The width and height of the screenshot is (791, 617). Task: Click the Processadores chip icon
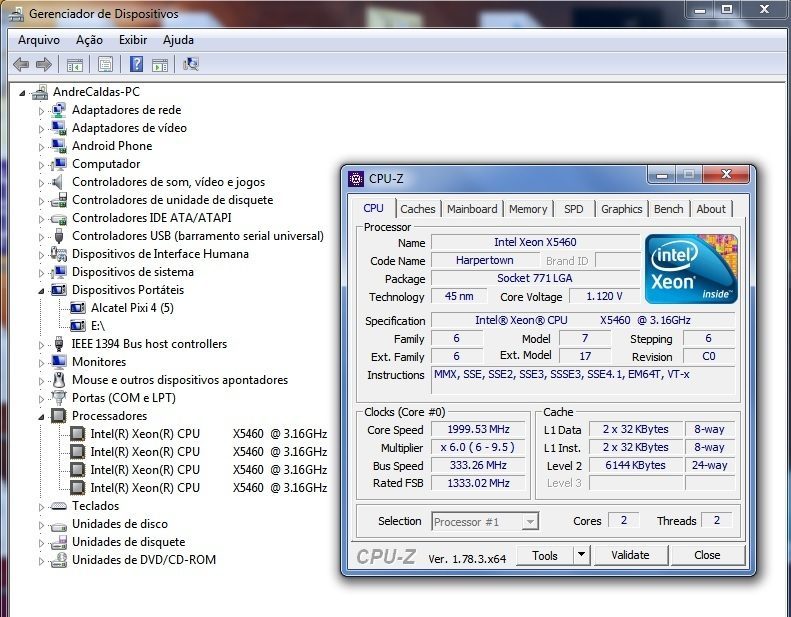click(x=59, y=416)
